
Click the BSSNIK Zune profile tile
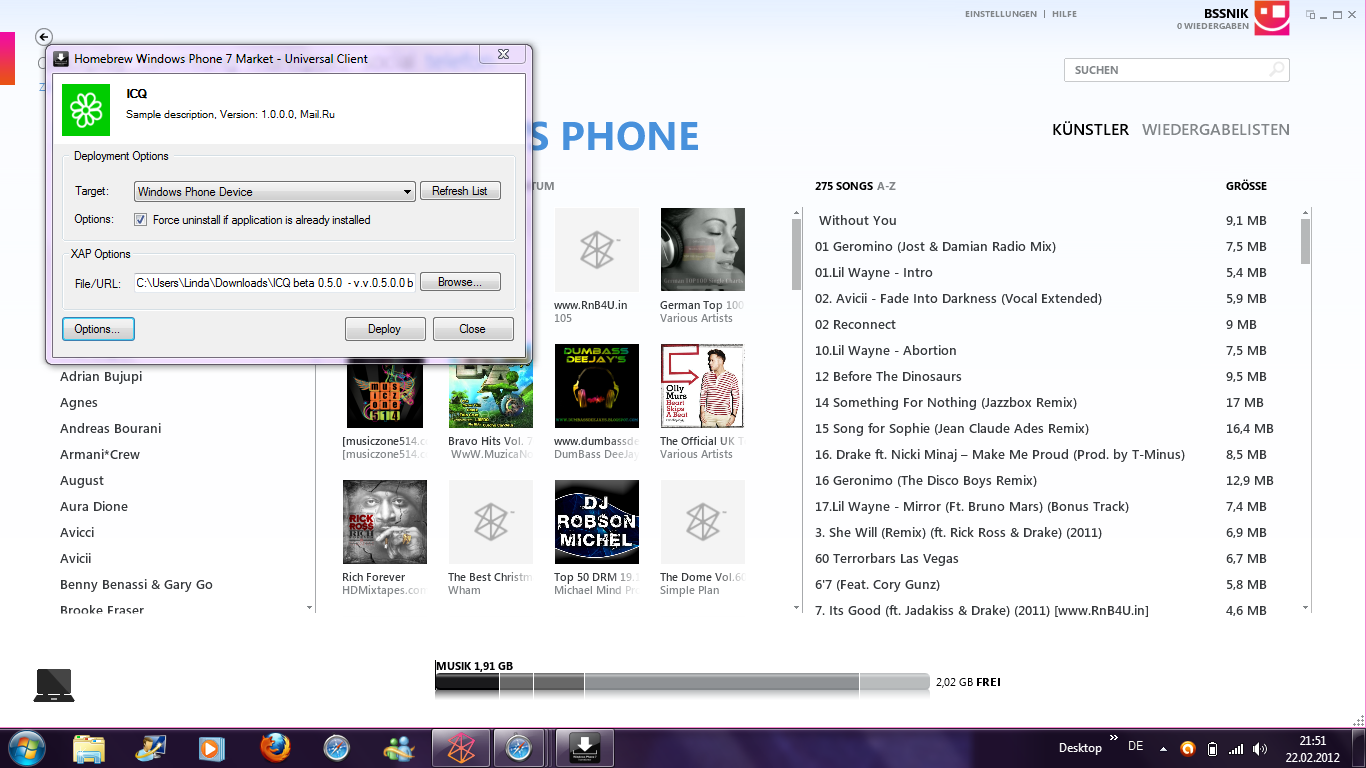pos(1272,18)
